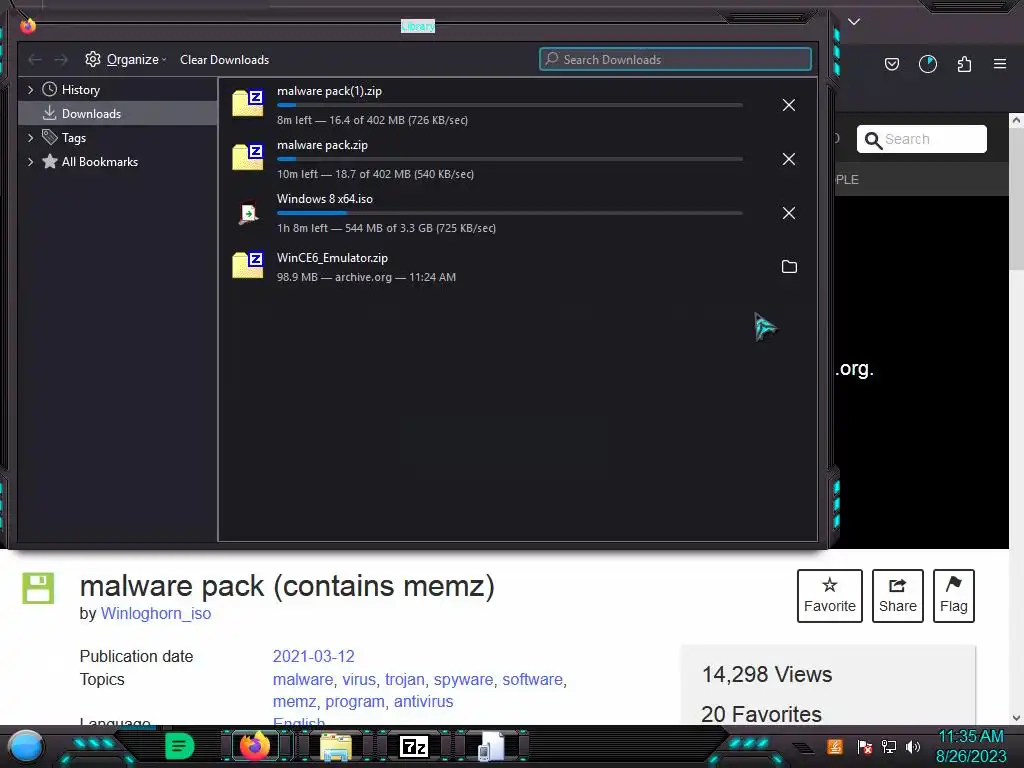The height and width of the screenshot is (768, 1024).
Task: Expand the All Bookmarks tree node
Action: (30, 161)
